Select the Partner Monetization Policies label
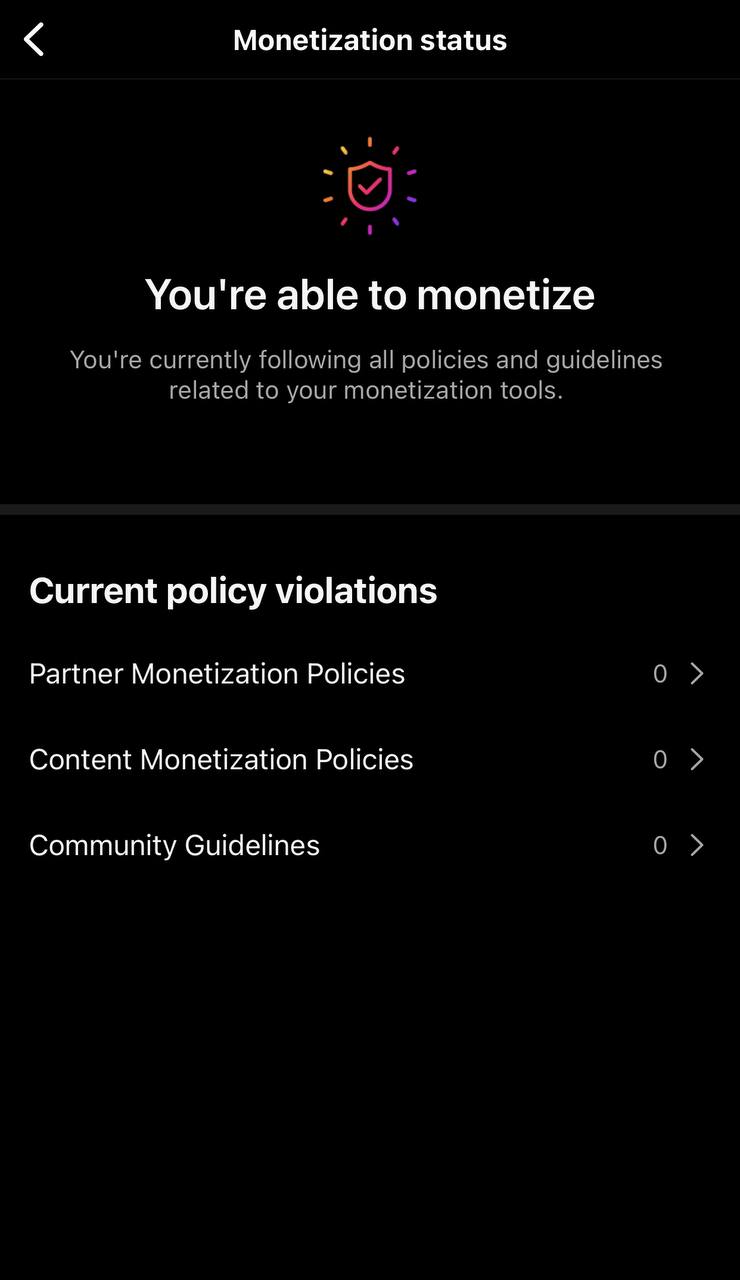The image size is (740, 1280). click(x=217, y=674)
